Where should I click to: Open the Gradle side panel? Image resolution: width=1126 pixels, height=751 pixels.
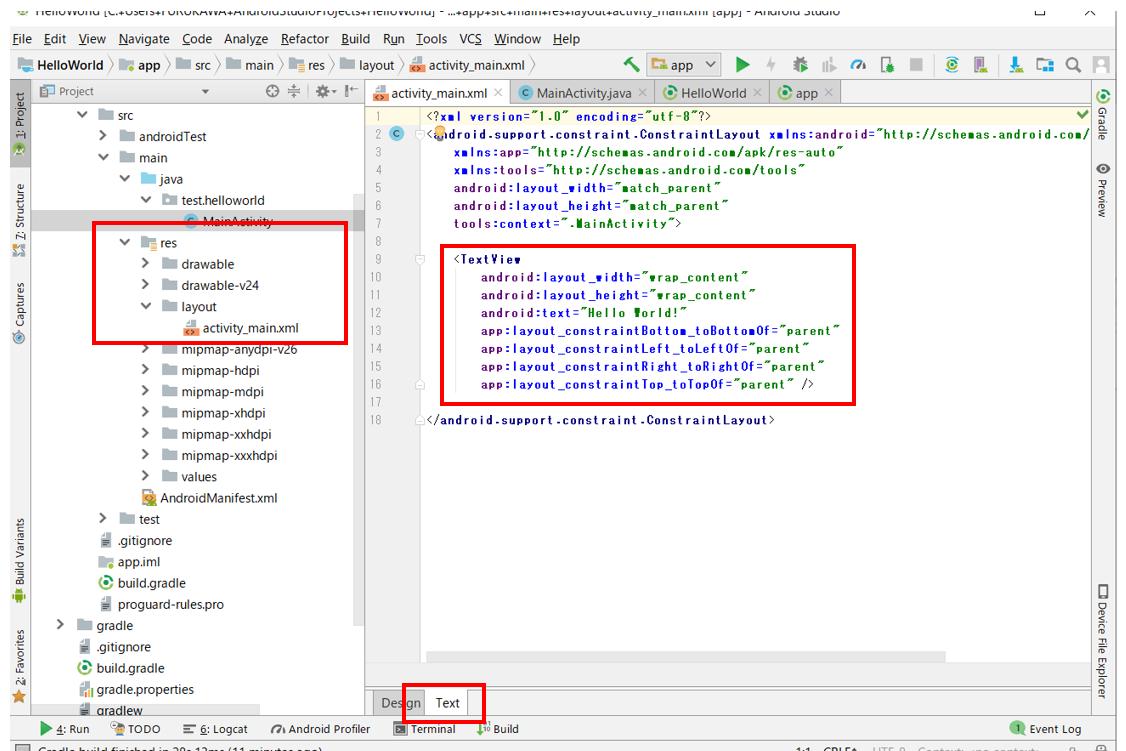coord(1103,113)
